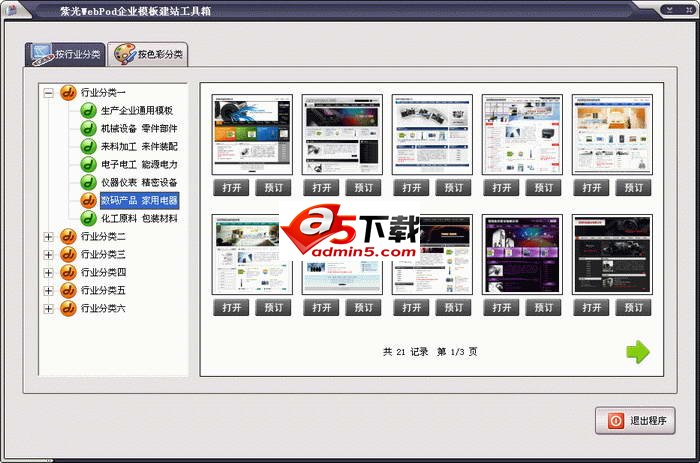The width and height of the screenshot is (700, 463).
Task: Click the orange icon beside 行业分类三
Action: [68, 254]
